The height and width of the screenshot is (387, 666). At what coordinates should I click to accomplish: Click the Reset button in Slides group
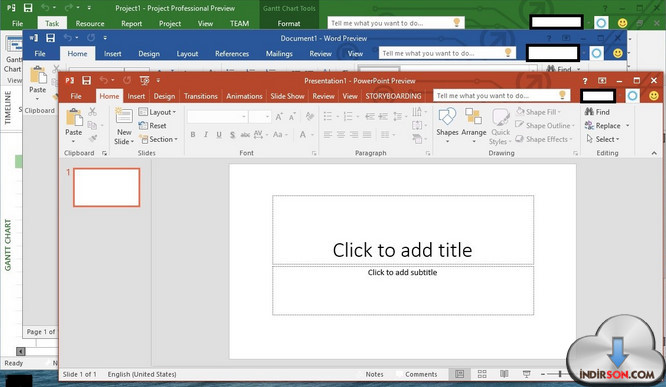tap(152, 126)
